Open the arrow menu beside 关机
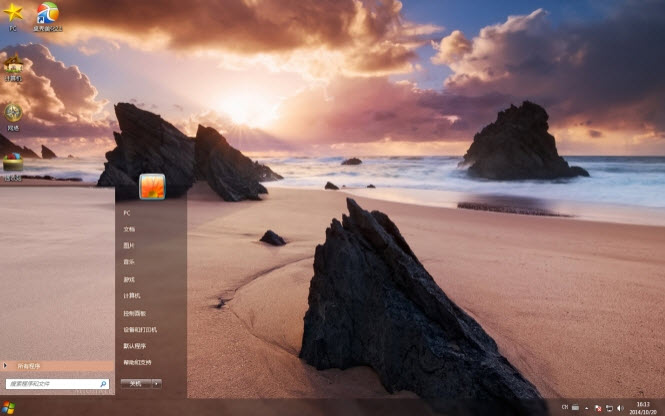665x416 pixels. coord(156,383)
